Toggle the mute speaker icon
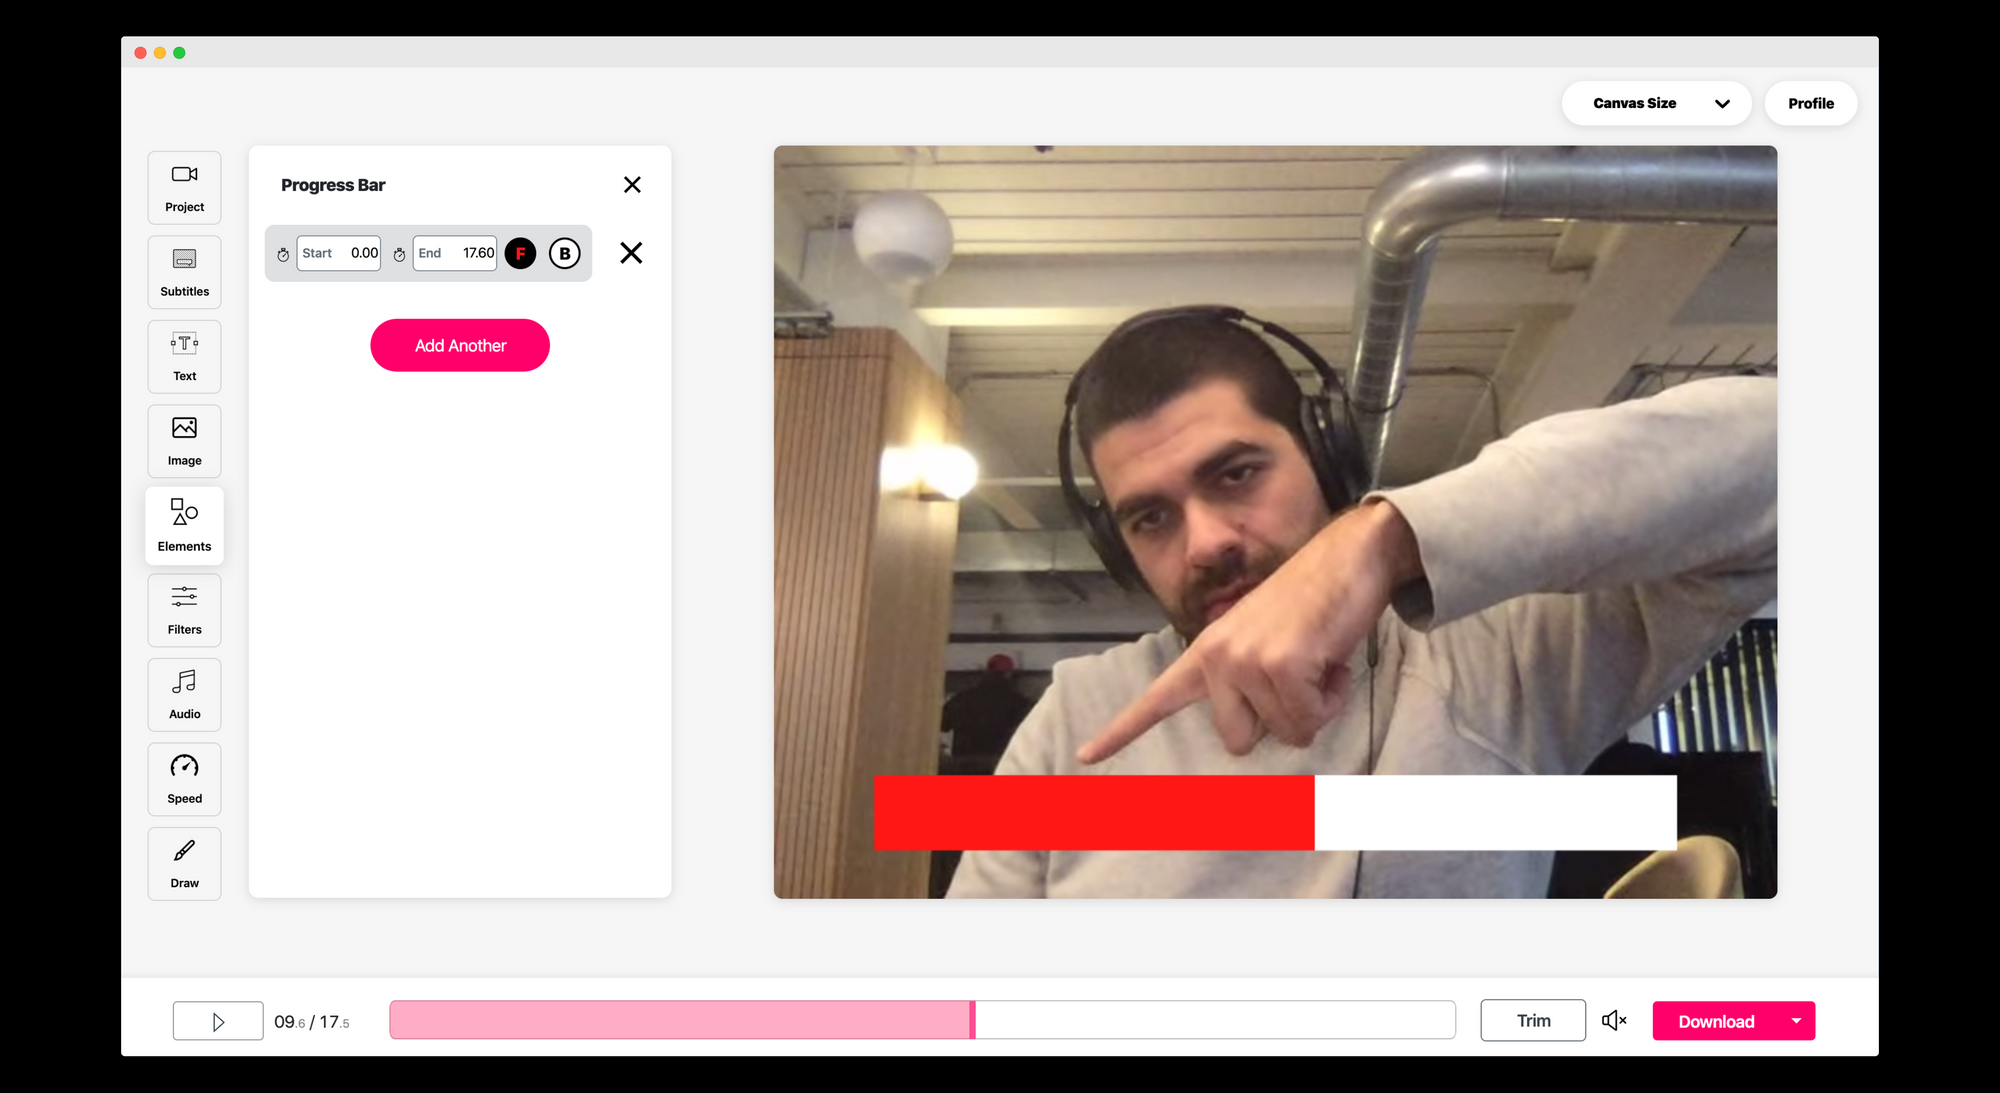This screenshot has height=1093, width=2000. (1614, 1020)
